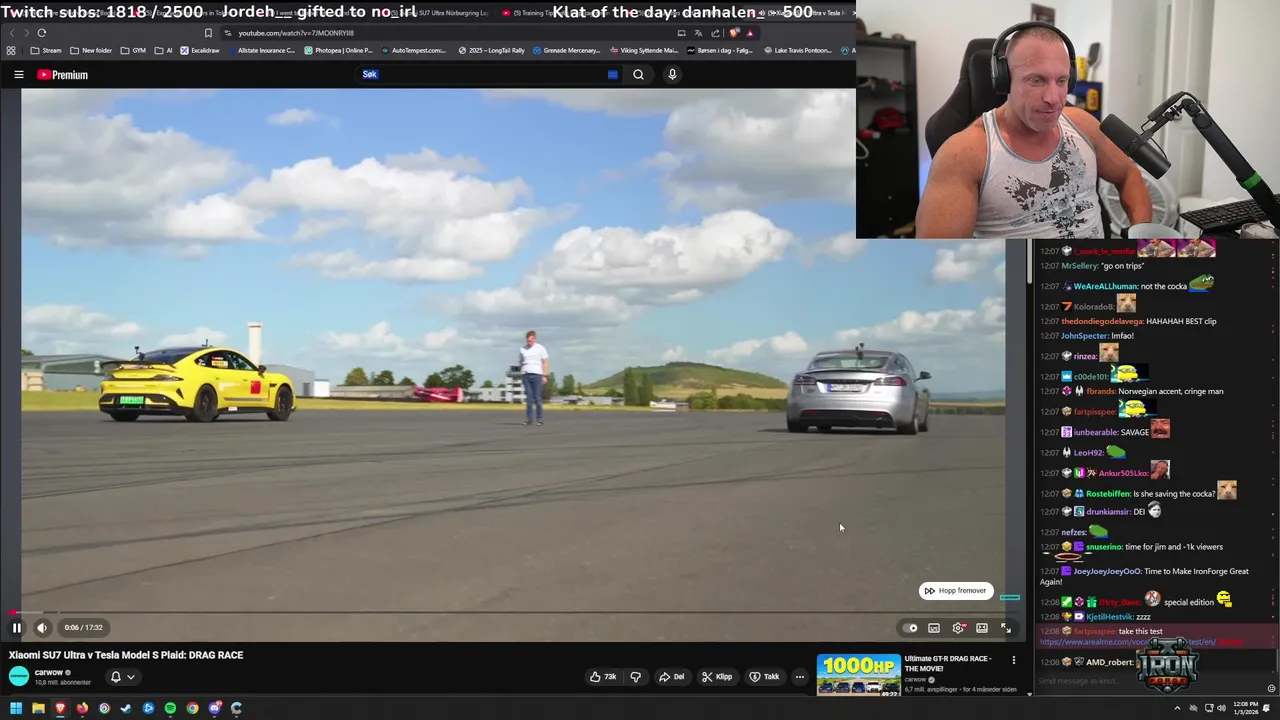Viewport: 1280px width, 720px height.
Task: Open Steam from the taskbar
Action: click(x=126, y=708)
